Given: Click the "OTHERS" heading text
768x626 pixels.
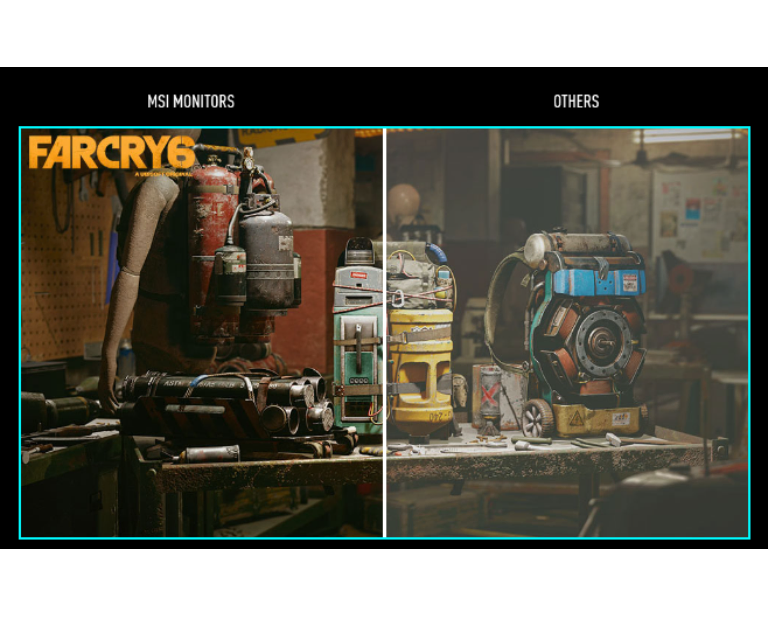Looking at the screenshot, I should tap(576, 101).
